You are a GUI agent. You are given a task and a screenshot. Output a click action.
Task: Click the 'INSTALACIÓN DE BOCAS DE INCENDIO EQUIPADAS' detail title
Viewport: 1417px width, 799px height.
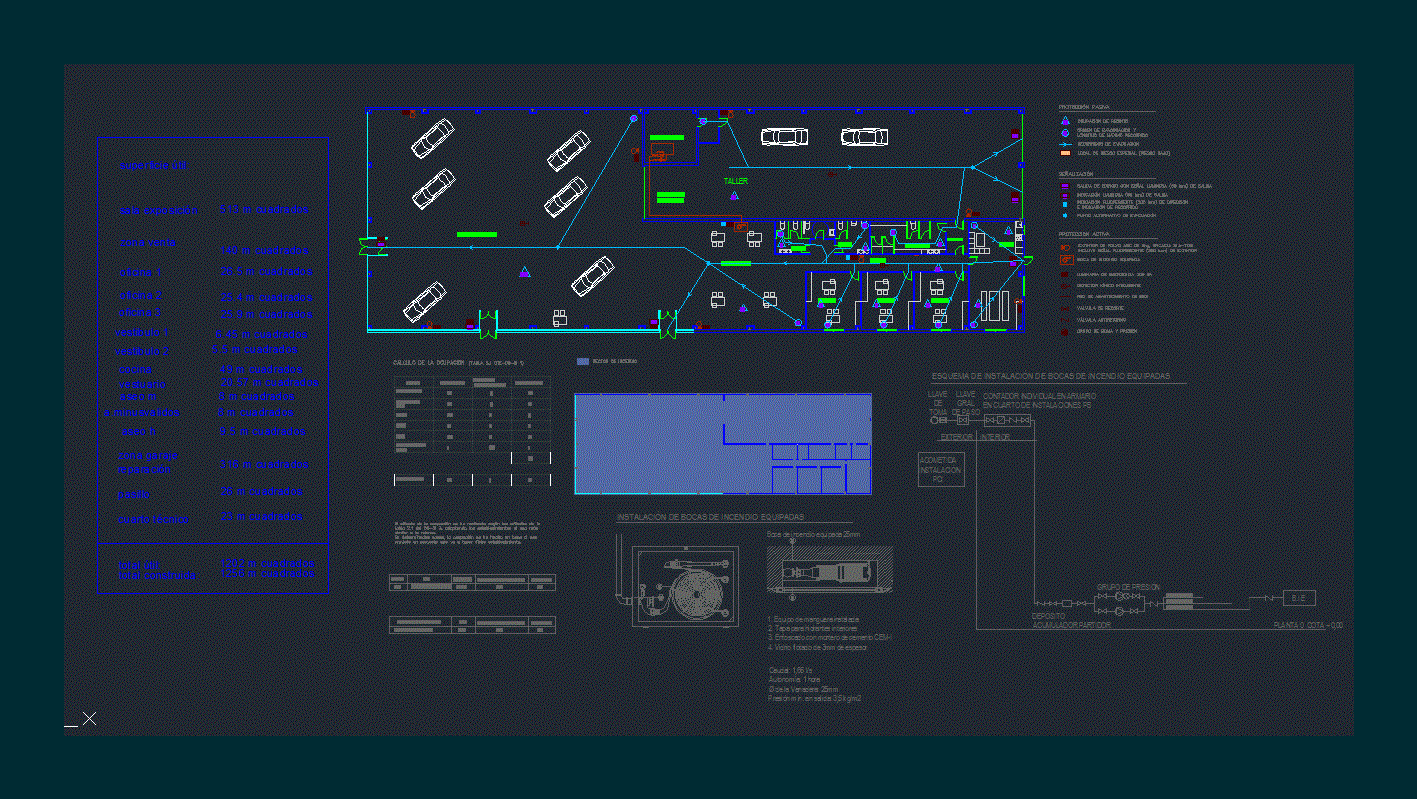(710, 518)
